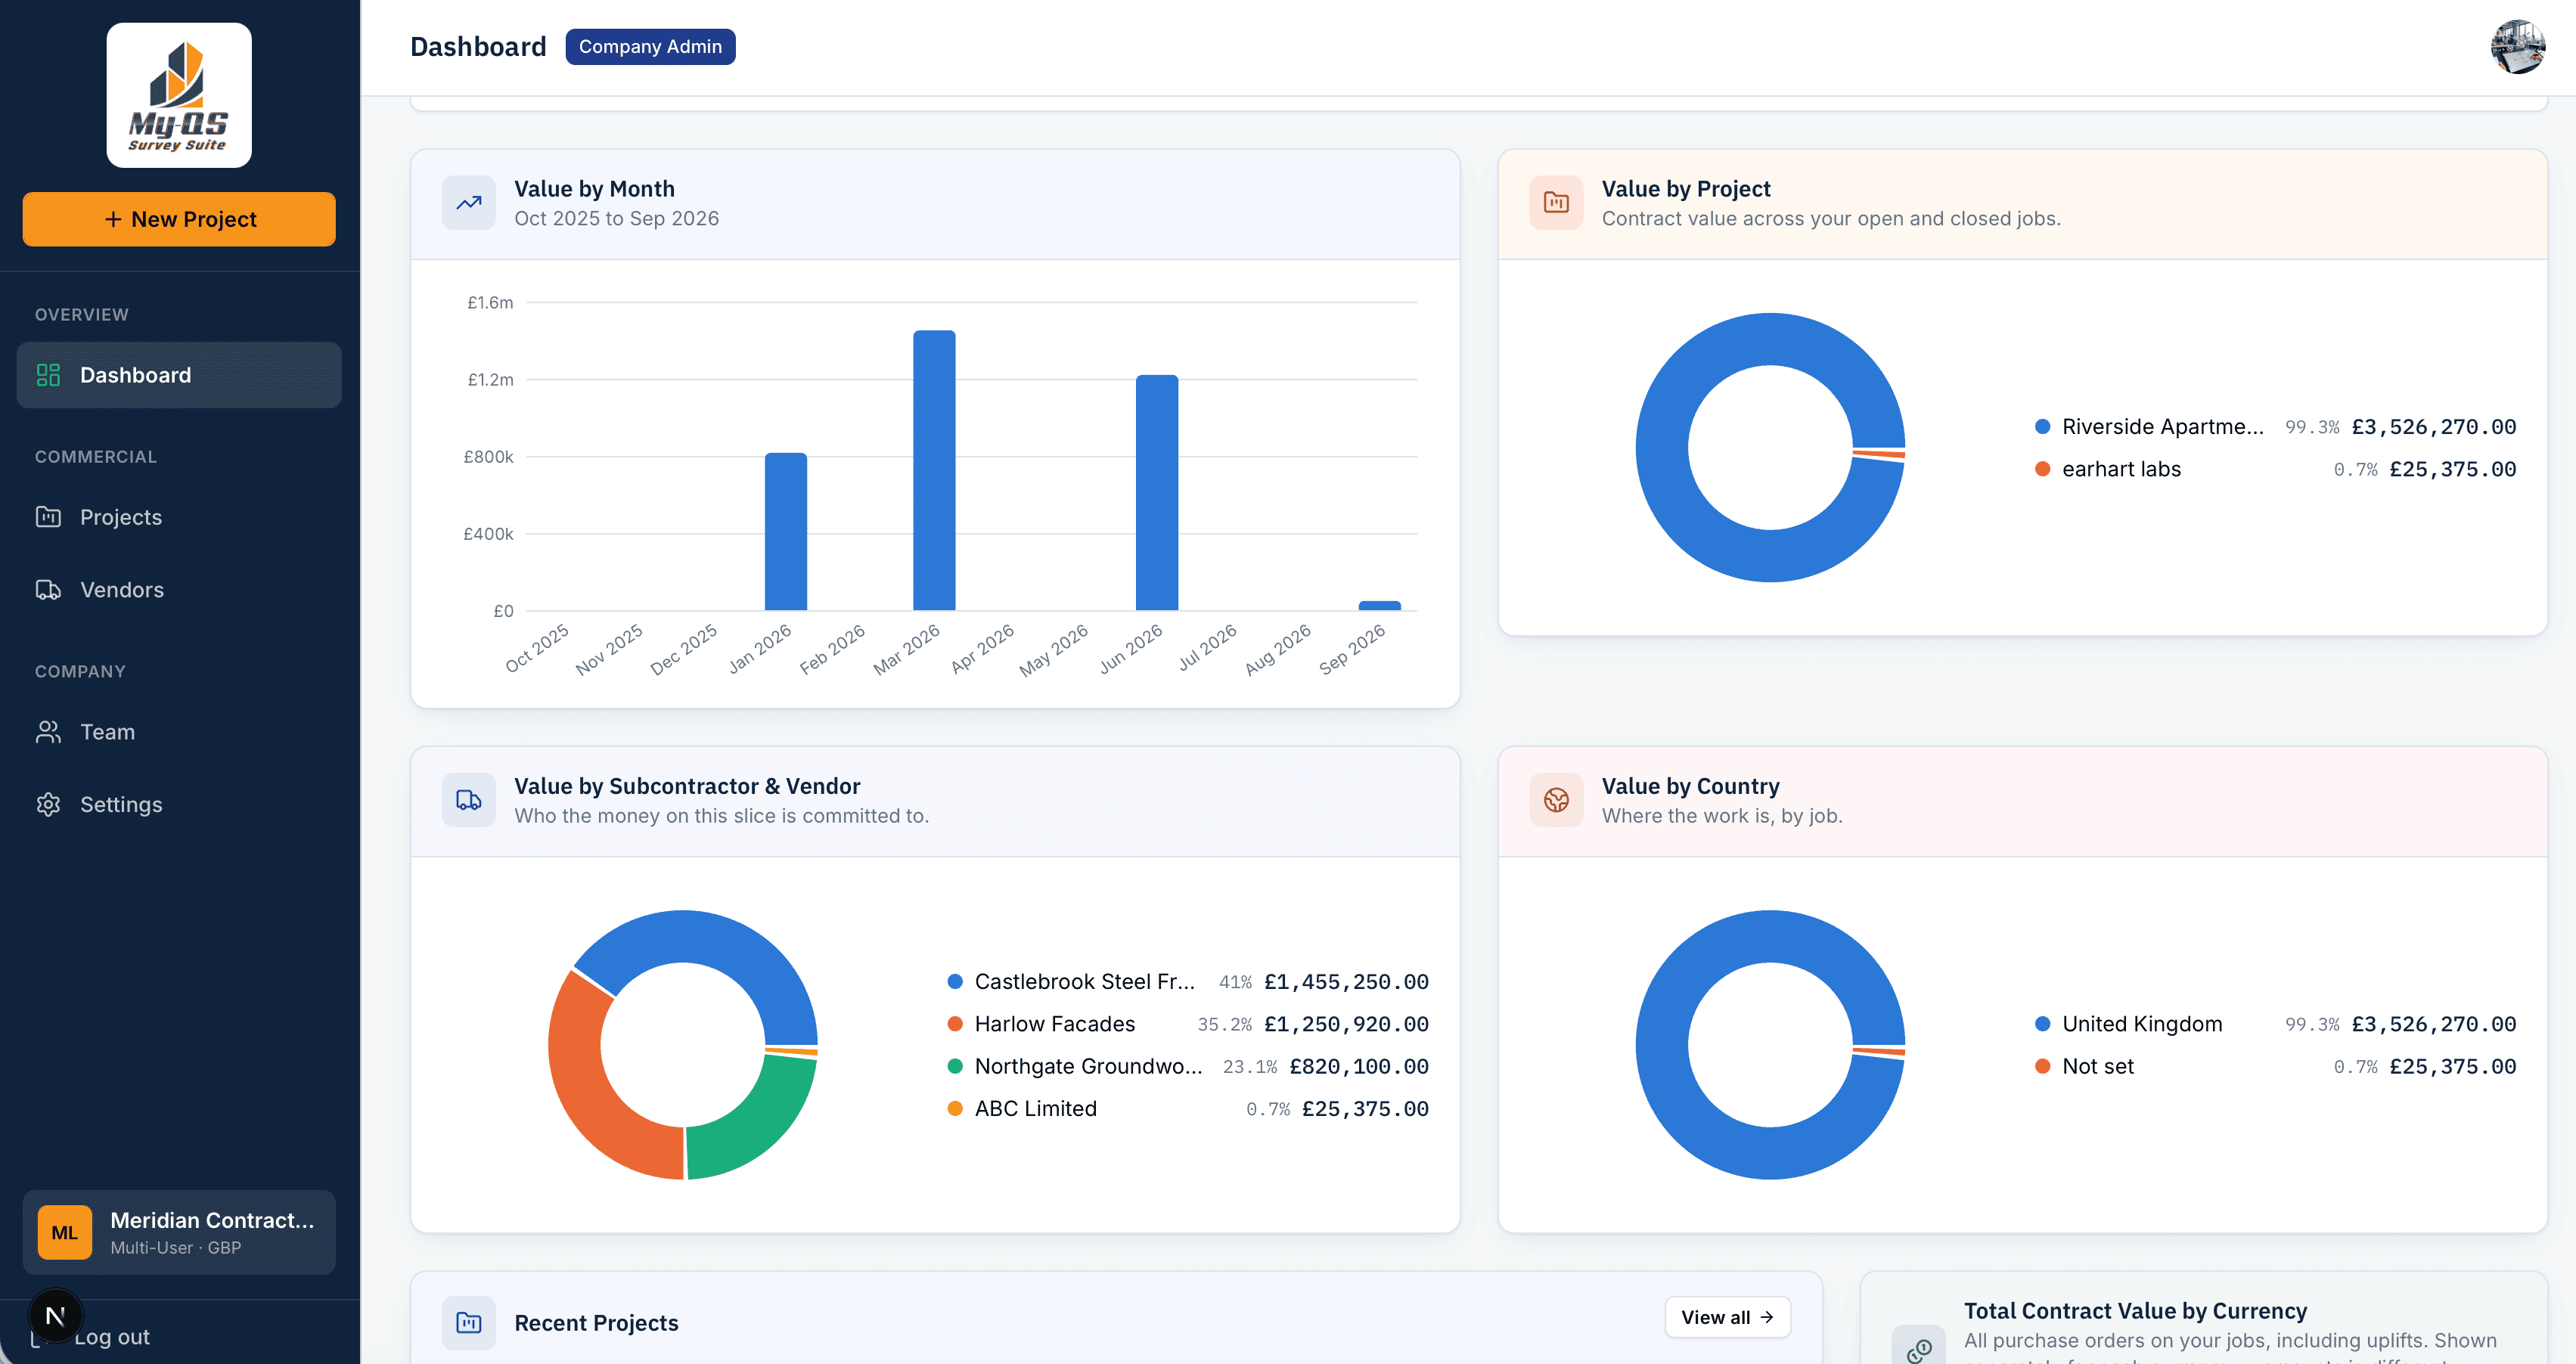Click the Northgate Groundwo... legend entry
Screen dimensions: 2576x1364
tap(1188, 1066)
